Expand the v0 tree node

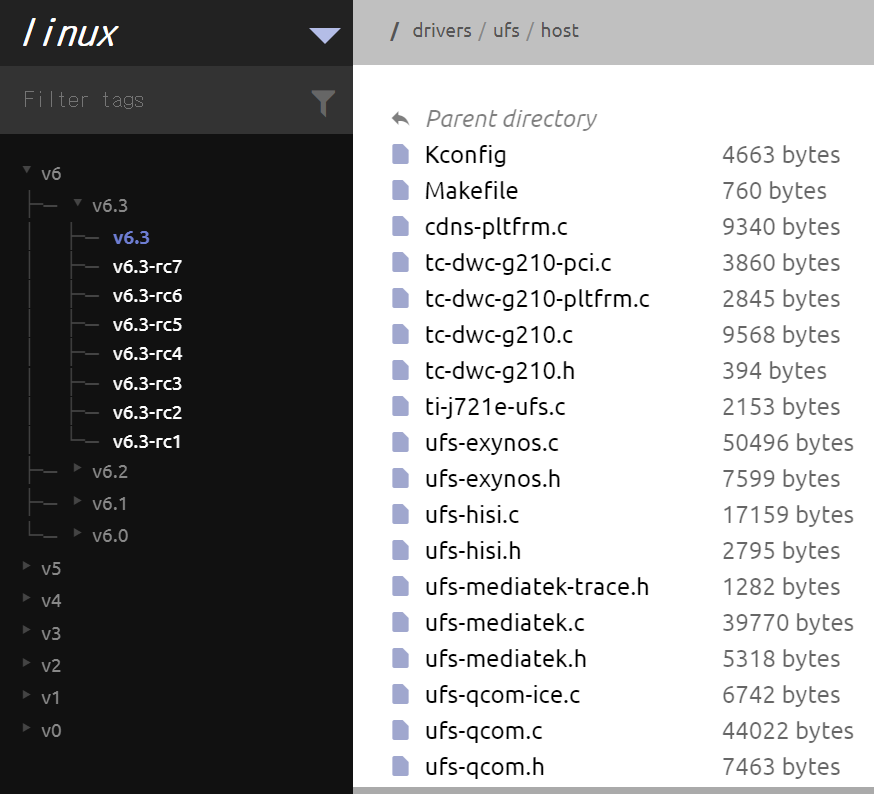pyautogui.click(x=26, y=727)
